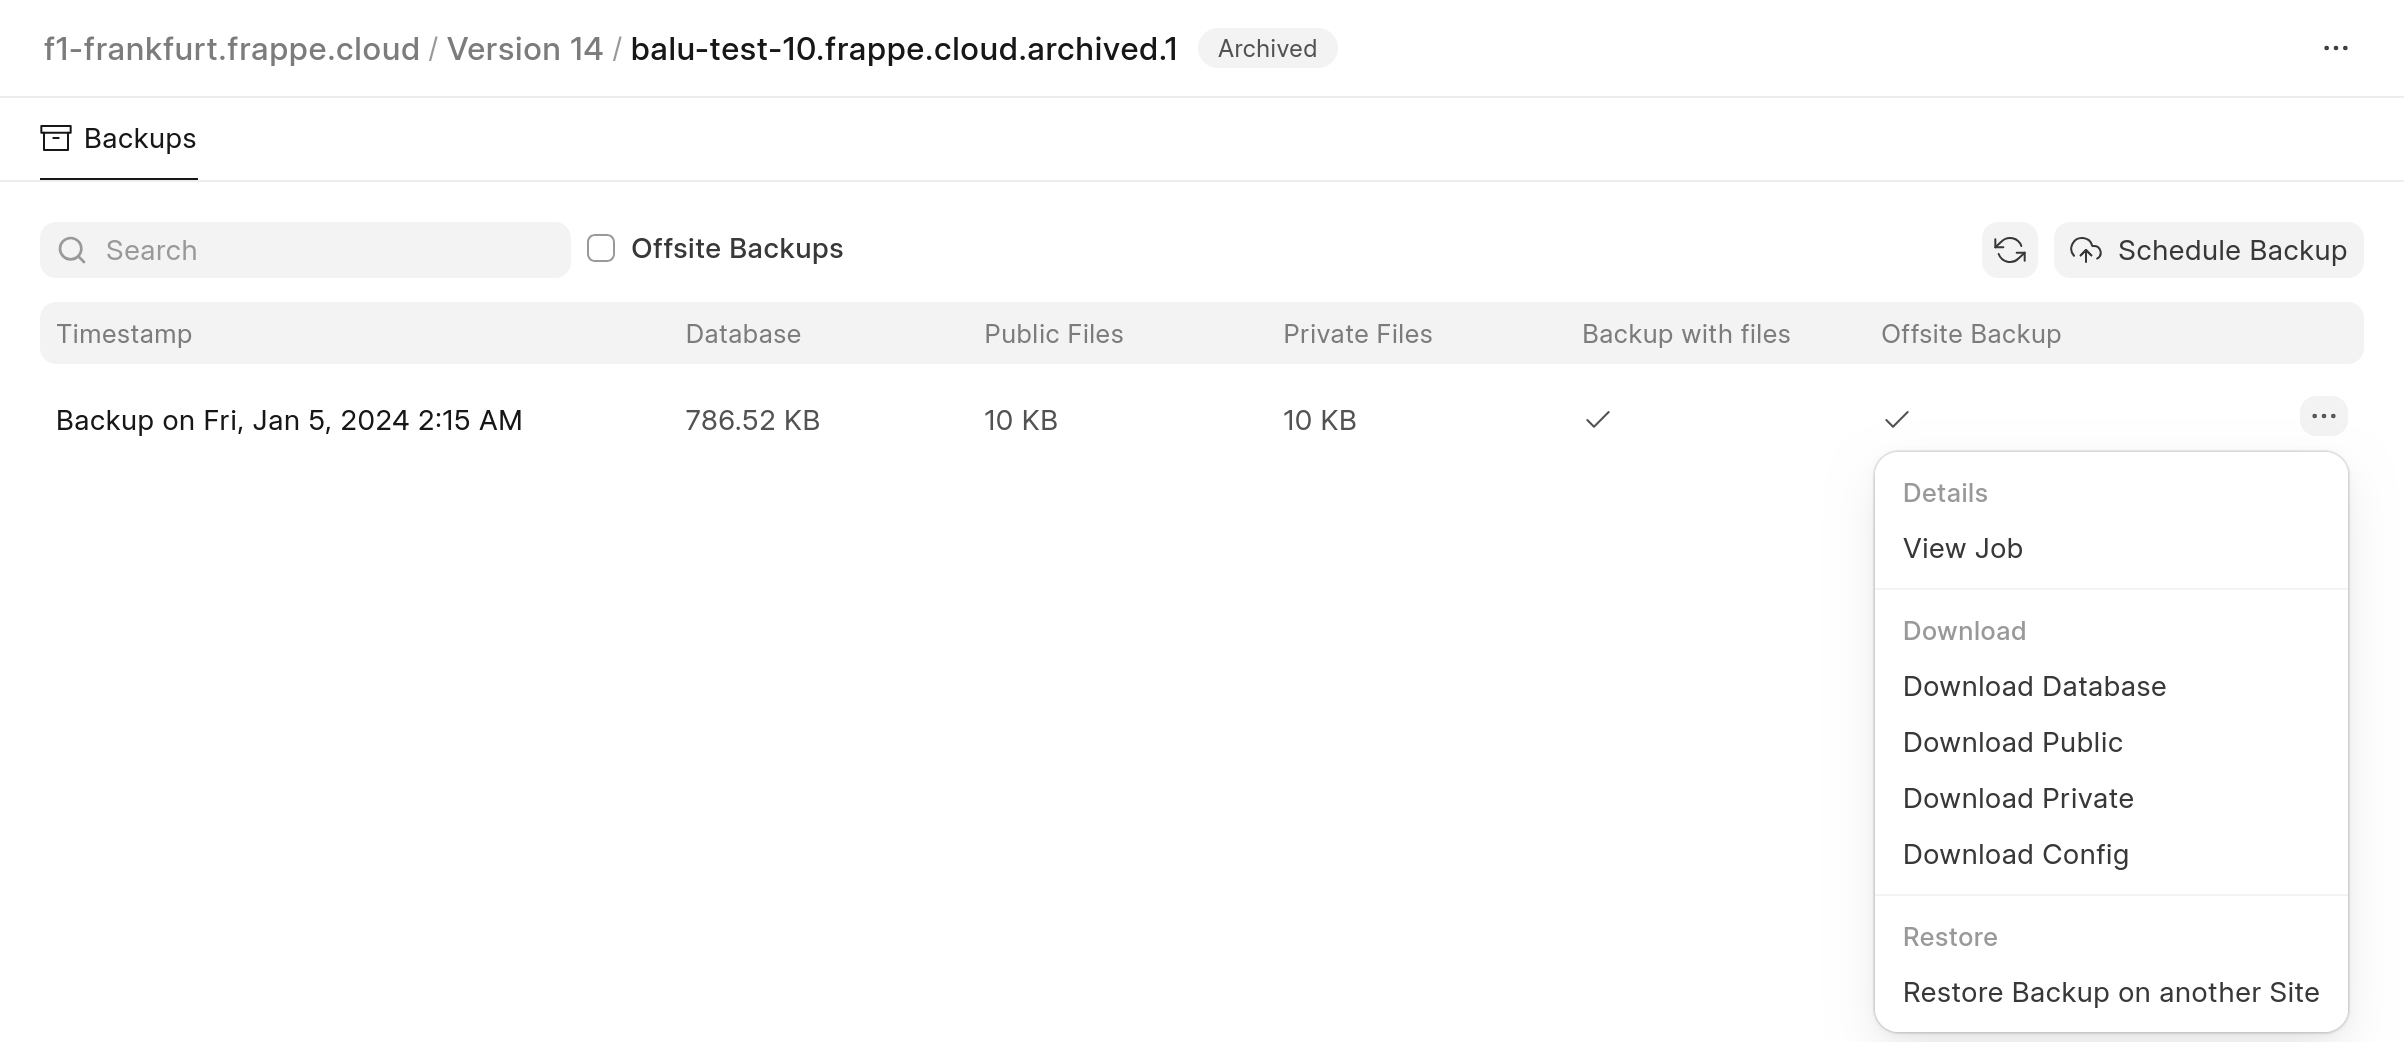
Task: Click the Archived status badge
Action: coord(1267,49)
